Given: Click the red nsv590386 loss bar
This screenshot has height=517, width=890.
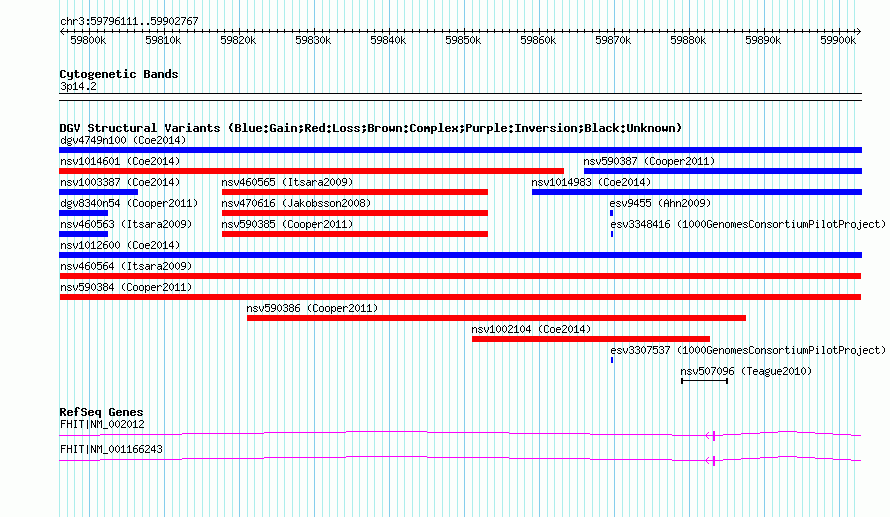Looking at the screenshot, I should pos(496,318).
